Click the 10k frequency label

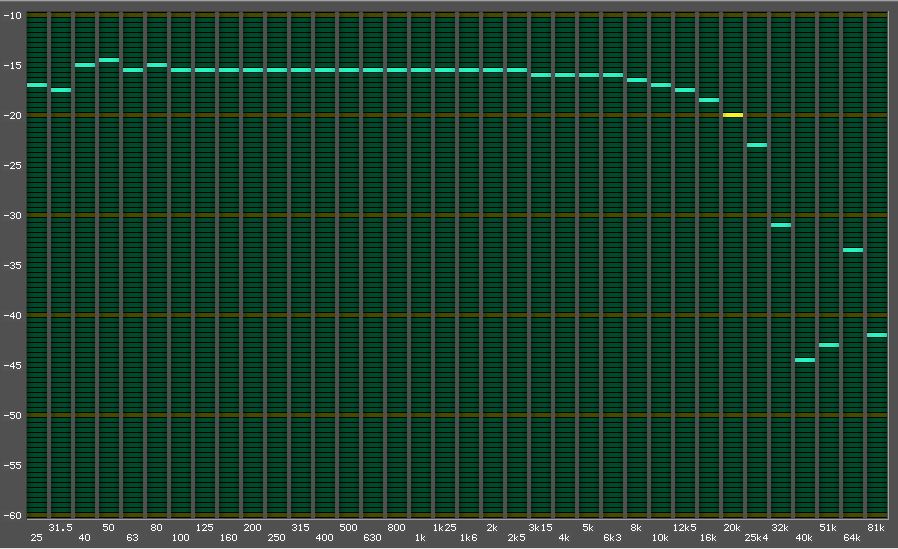coord(660,538)
